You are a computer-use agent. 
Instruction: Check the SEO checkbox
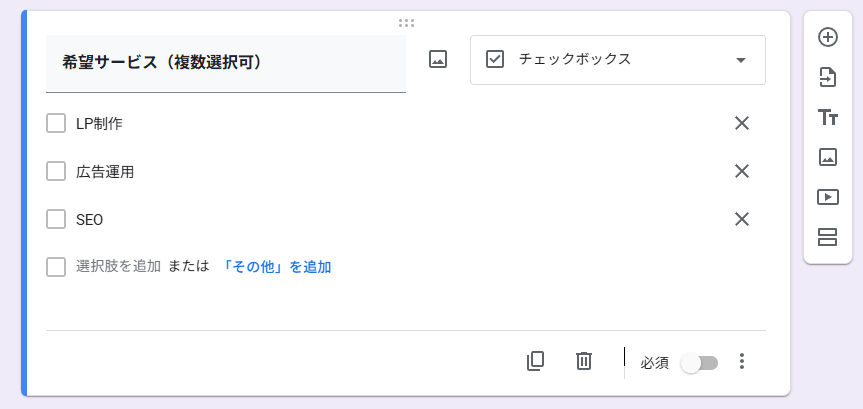pyautogui.click(x=56, y=220)
